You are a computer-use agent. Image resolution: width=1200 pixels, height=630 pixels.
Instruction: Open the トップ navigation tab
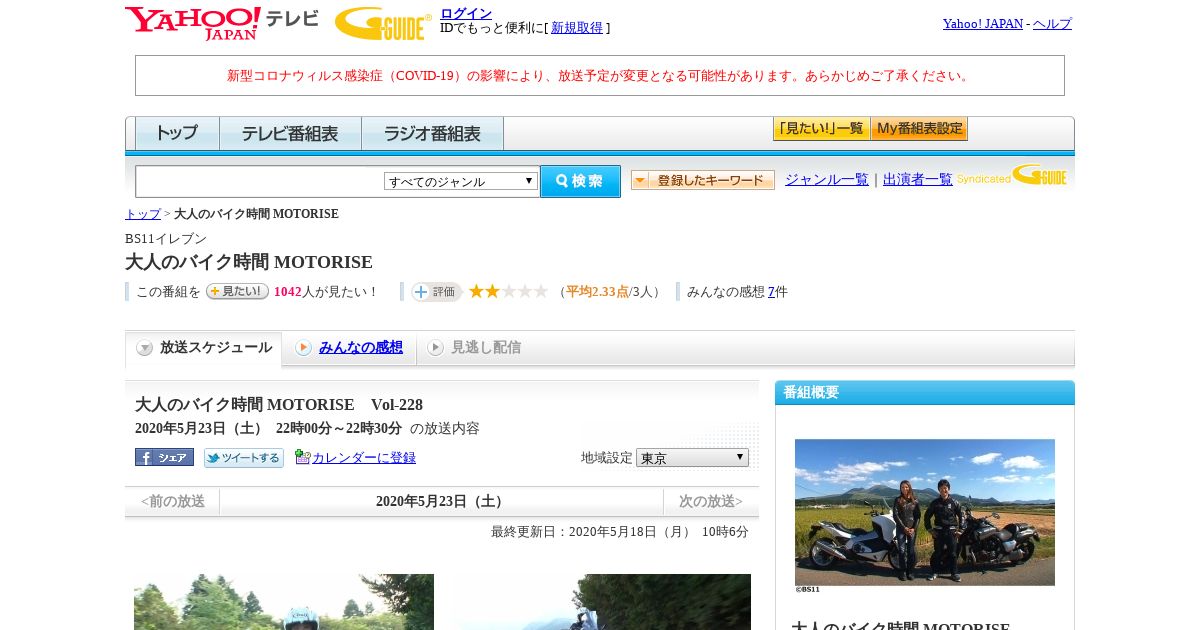click(177, 133)
